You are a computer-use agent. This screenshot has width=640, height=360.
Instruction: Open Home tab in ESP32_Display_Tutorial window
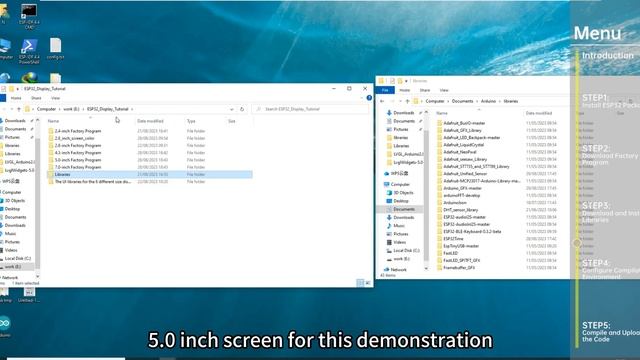[16, 98]
